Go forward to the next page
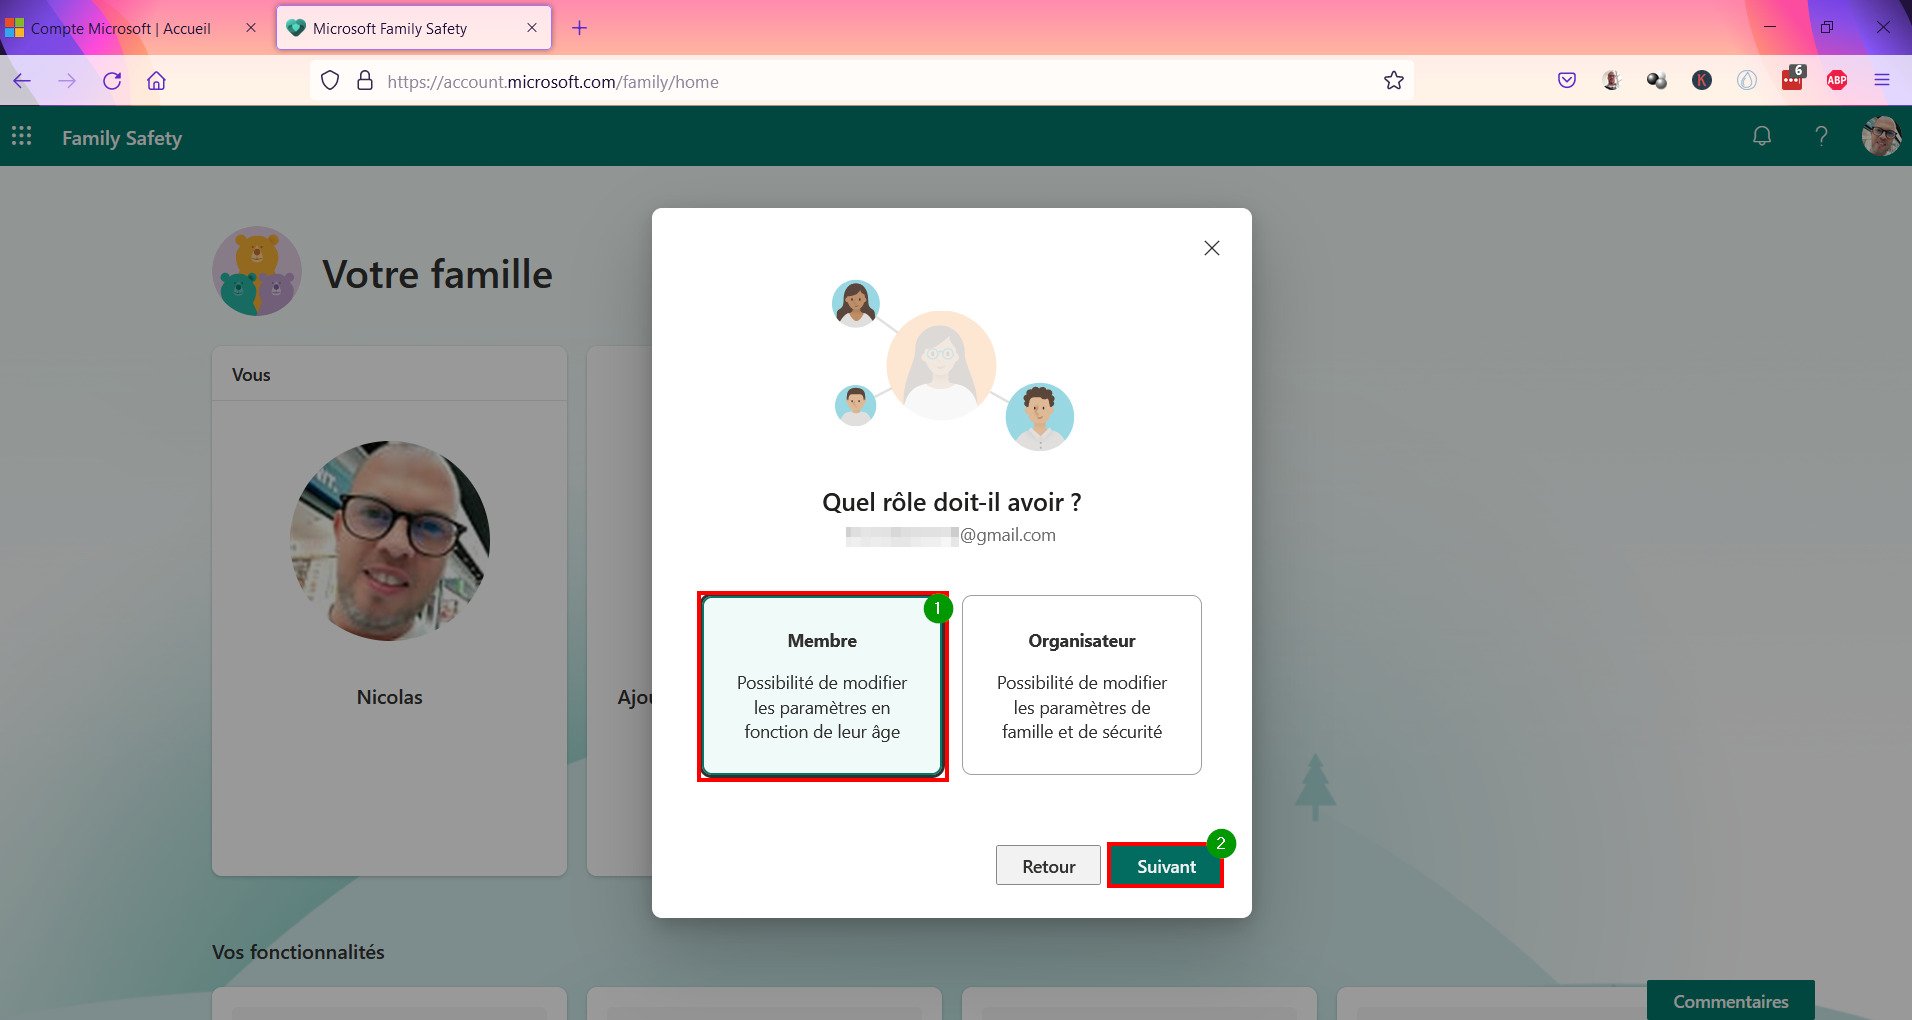This screenshot has width=1912, height=1020. point(67,81)
